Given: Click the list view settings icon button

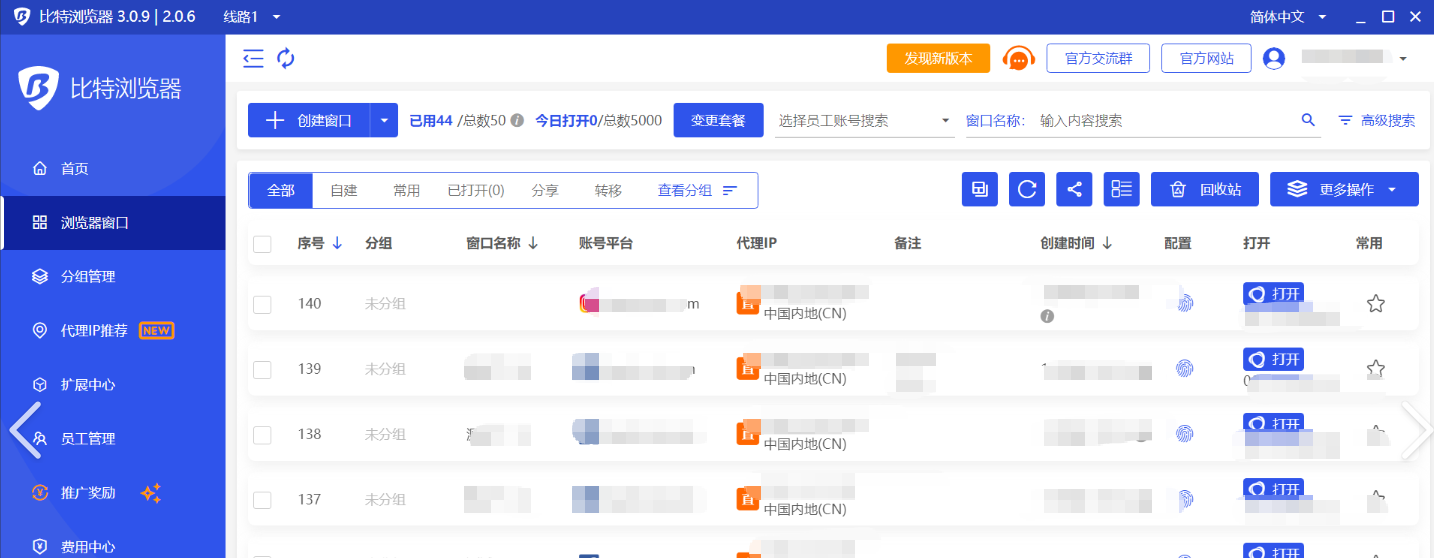Looking at the screenshot, I should point(1122,189).
